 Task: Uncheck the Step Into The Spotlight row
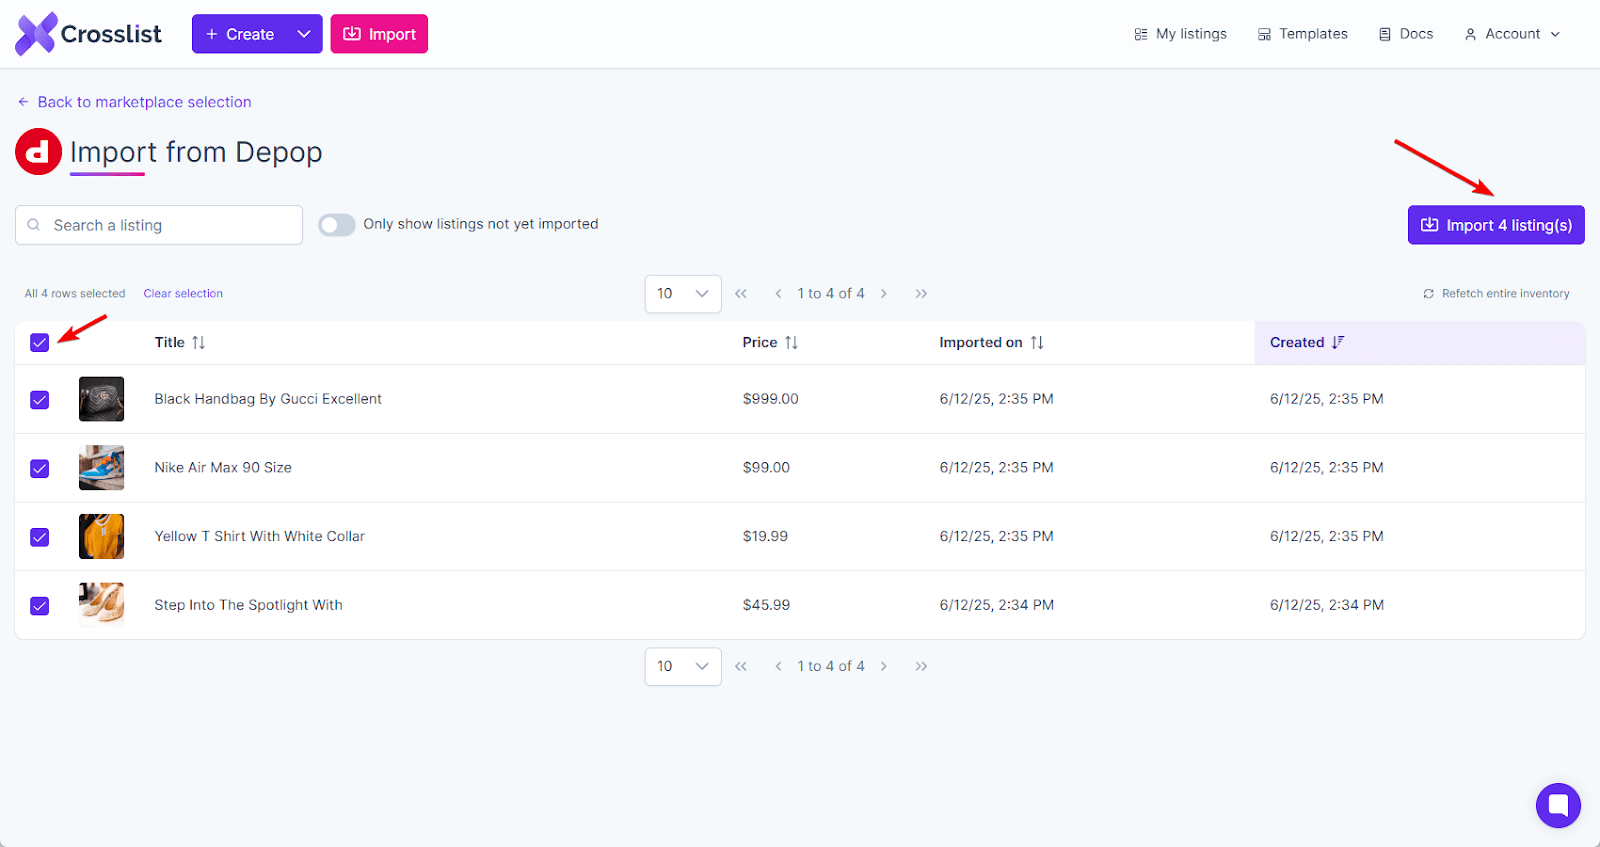point(40,606)
